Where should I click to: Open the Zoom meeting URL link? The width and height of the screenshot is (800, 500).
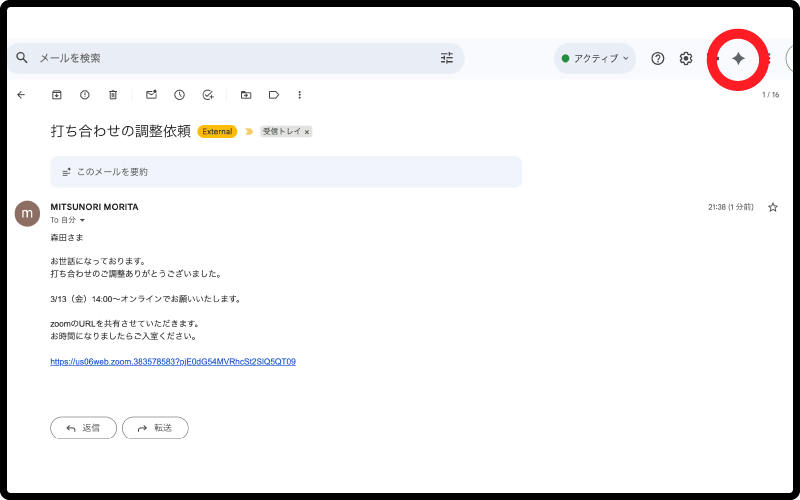pyautogui.click(x=172, y=362)
